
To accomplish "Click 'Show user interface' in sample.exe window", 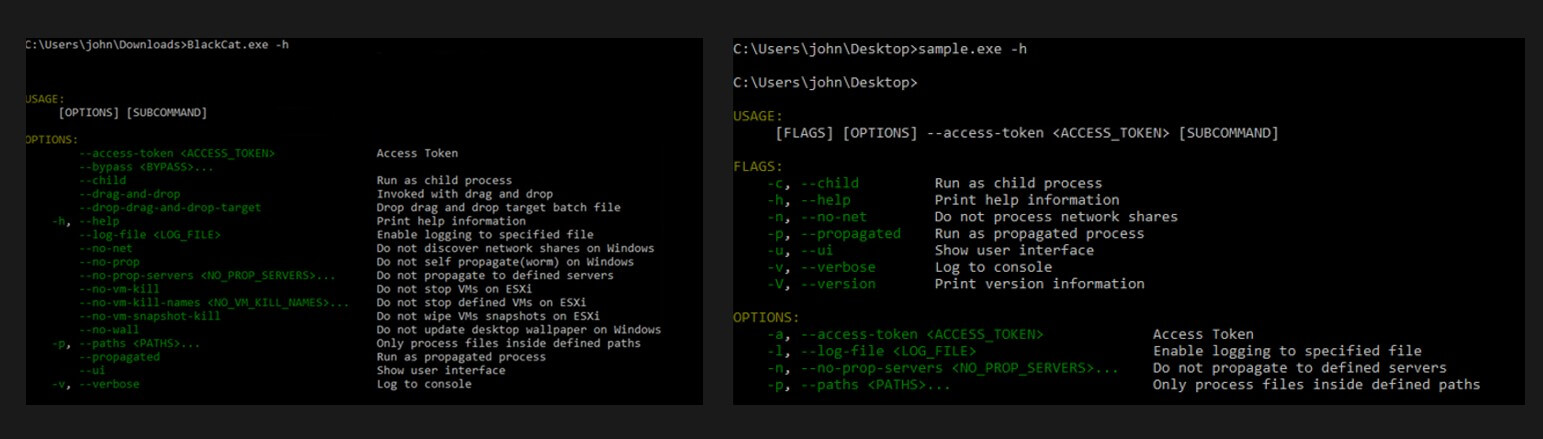I will (1014, 250).
